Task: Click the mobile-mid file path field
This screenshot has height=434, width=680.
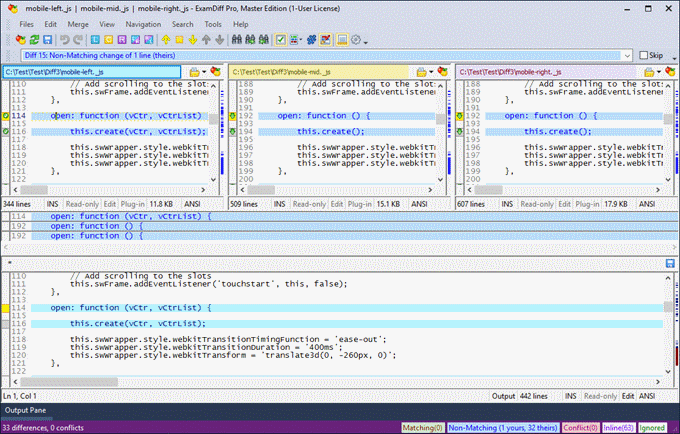Action: tap(318, 72)
